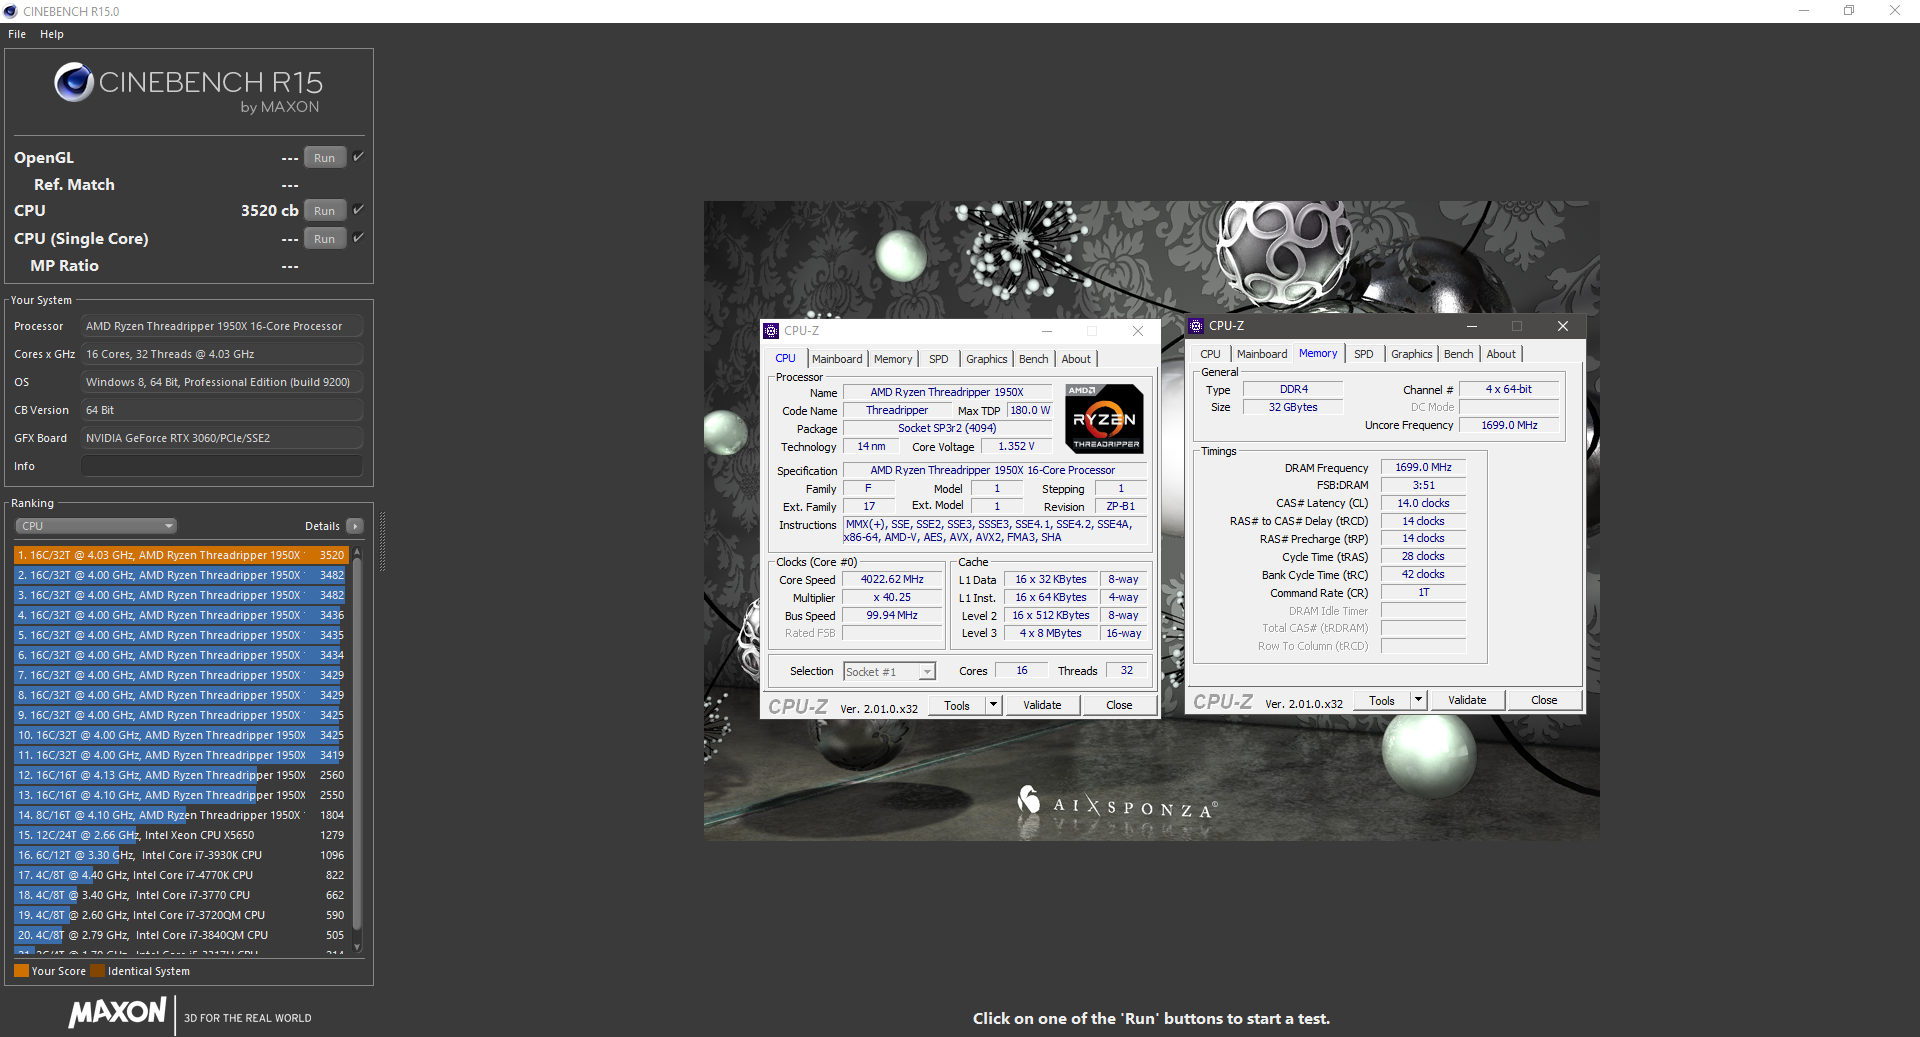Click the Ryzen Threadripper logo in CPU-Z
This screenshot has width=1920, height=1037.
[x=1104, y=419]
